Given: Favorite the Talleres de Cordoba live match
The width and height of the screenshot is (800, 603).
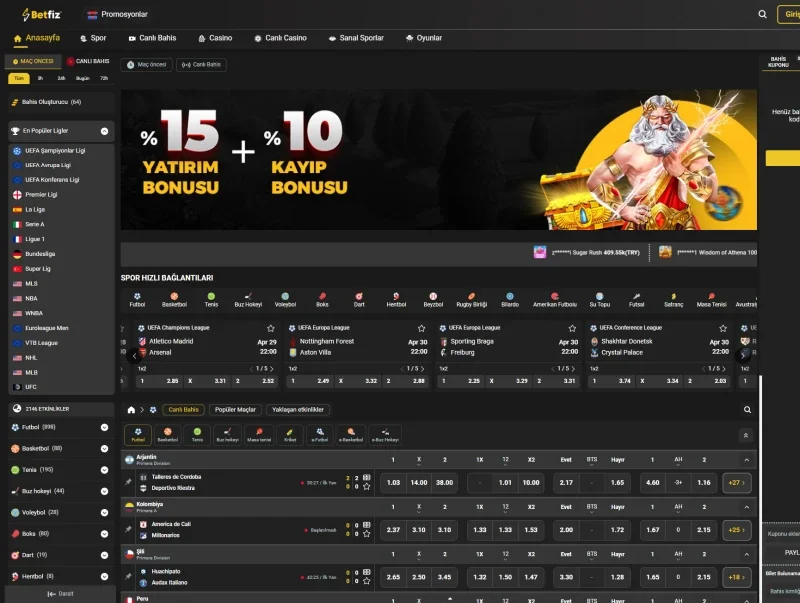Looking at the screenshot, I should click(x=366, y=487).
